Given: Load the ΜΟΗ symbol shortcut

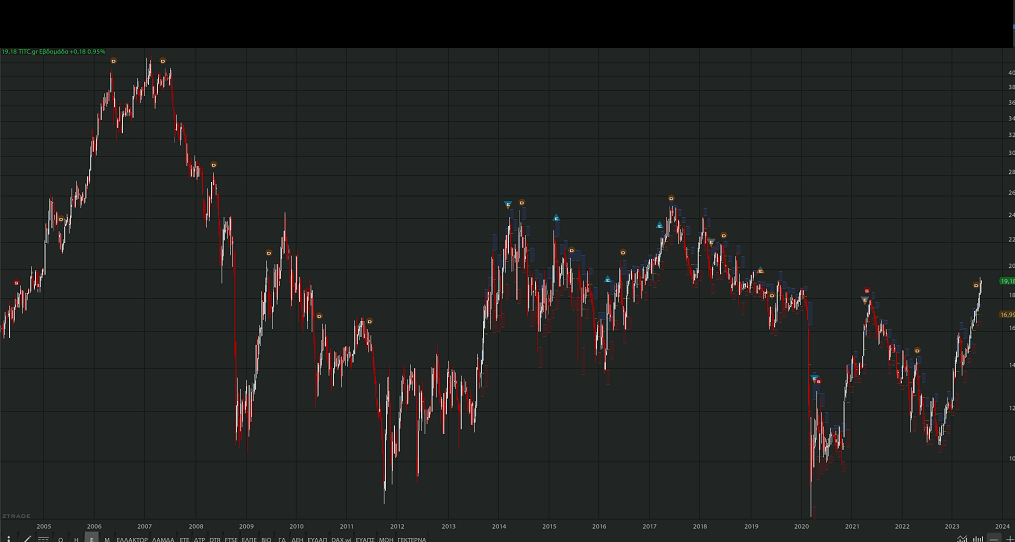Looking at the screenshot, I should (386, 539).
